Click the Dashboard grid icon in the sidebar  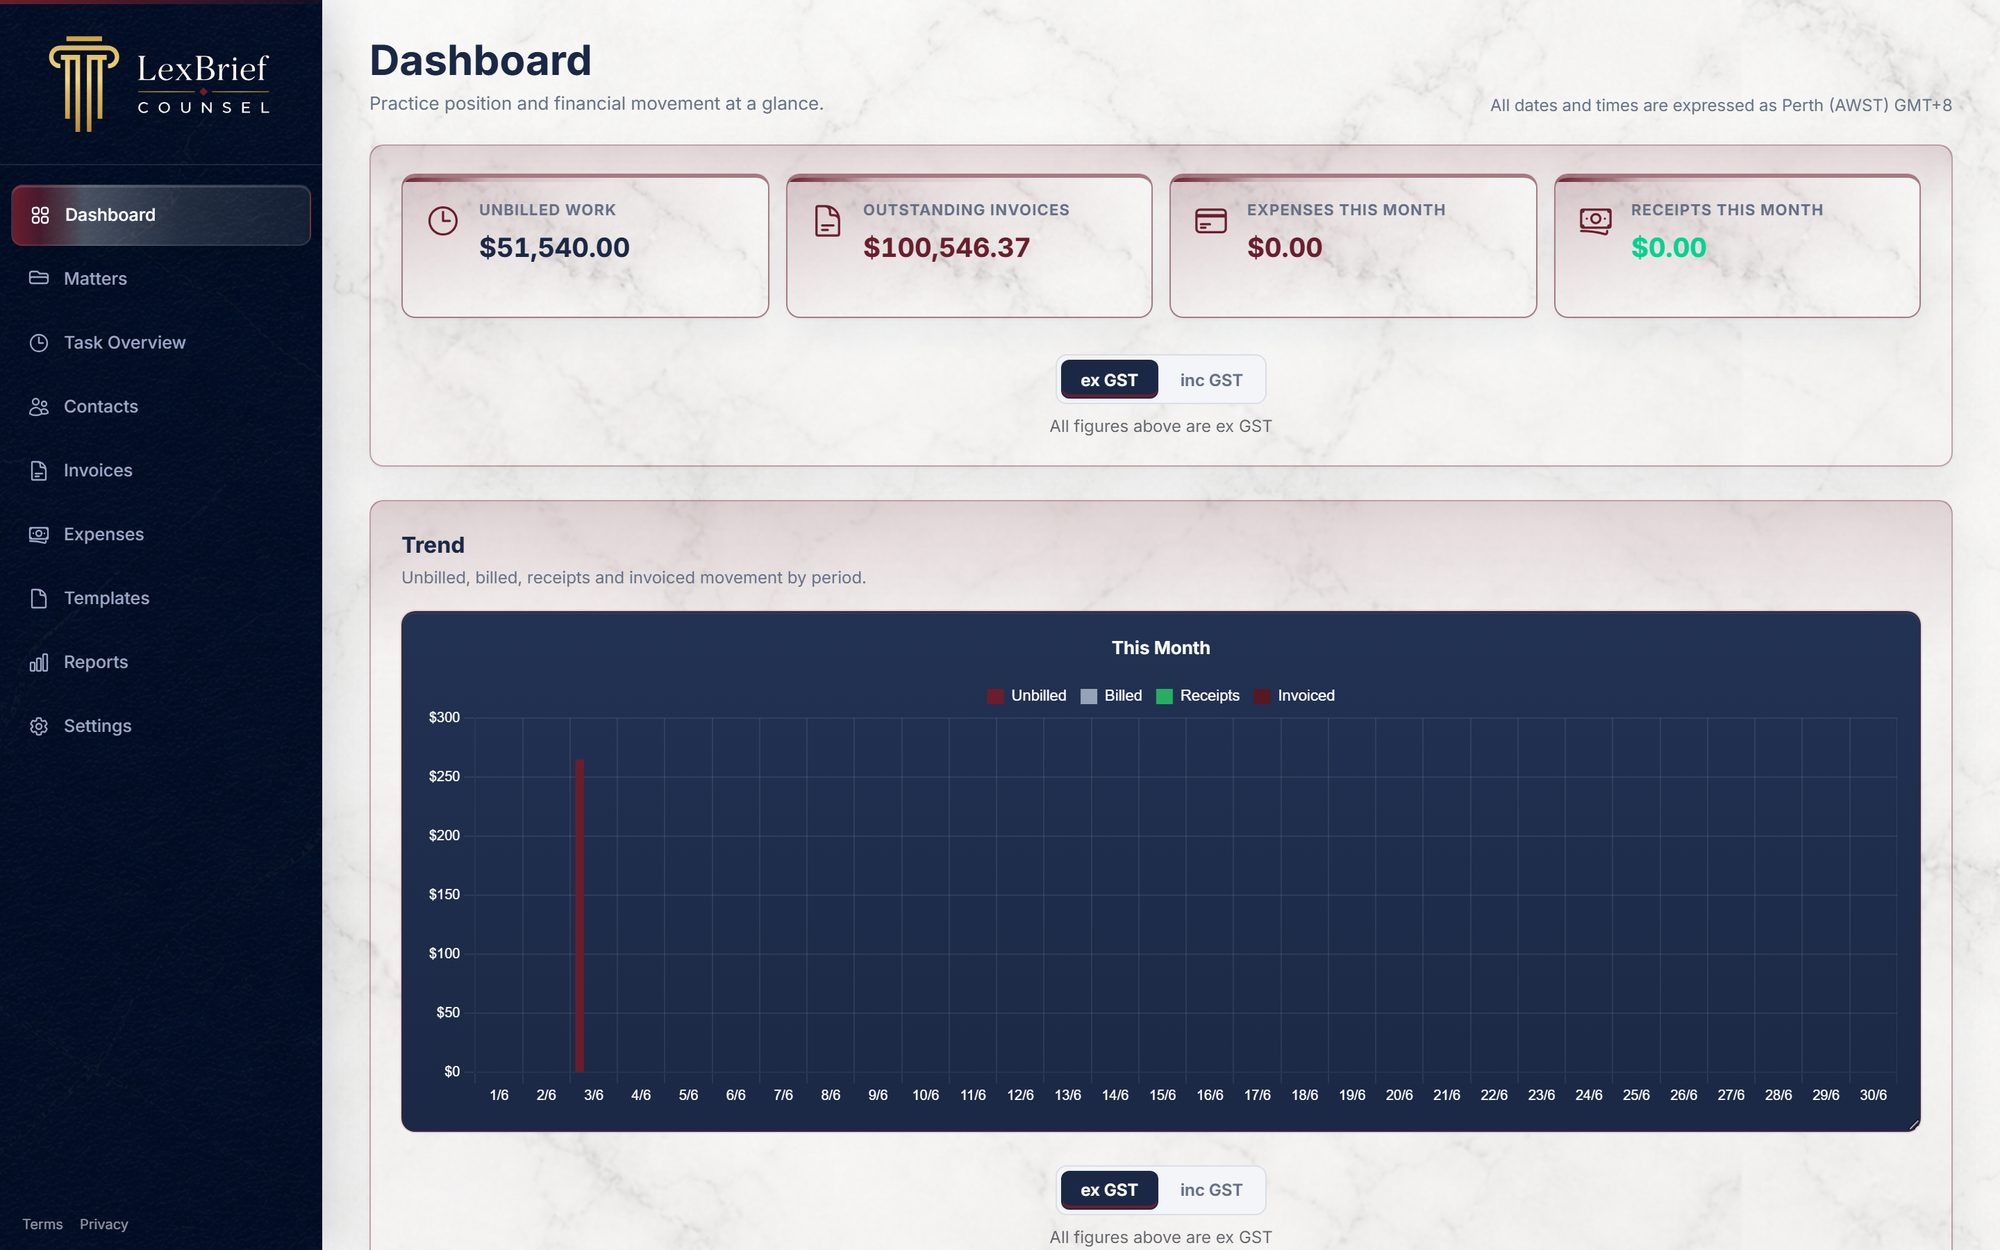click(40, 215)
